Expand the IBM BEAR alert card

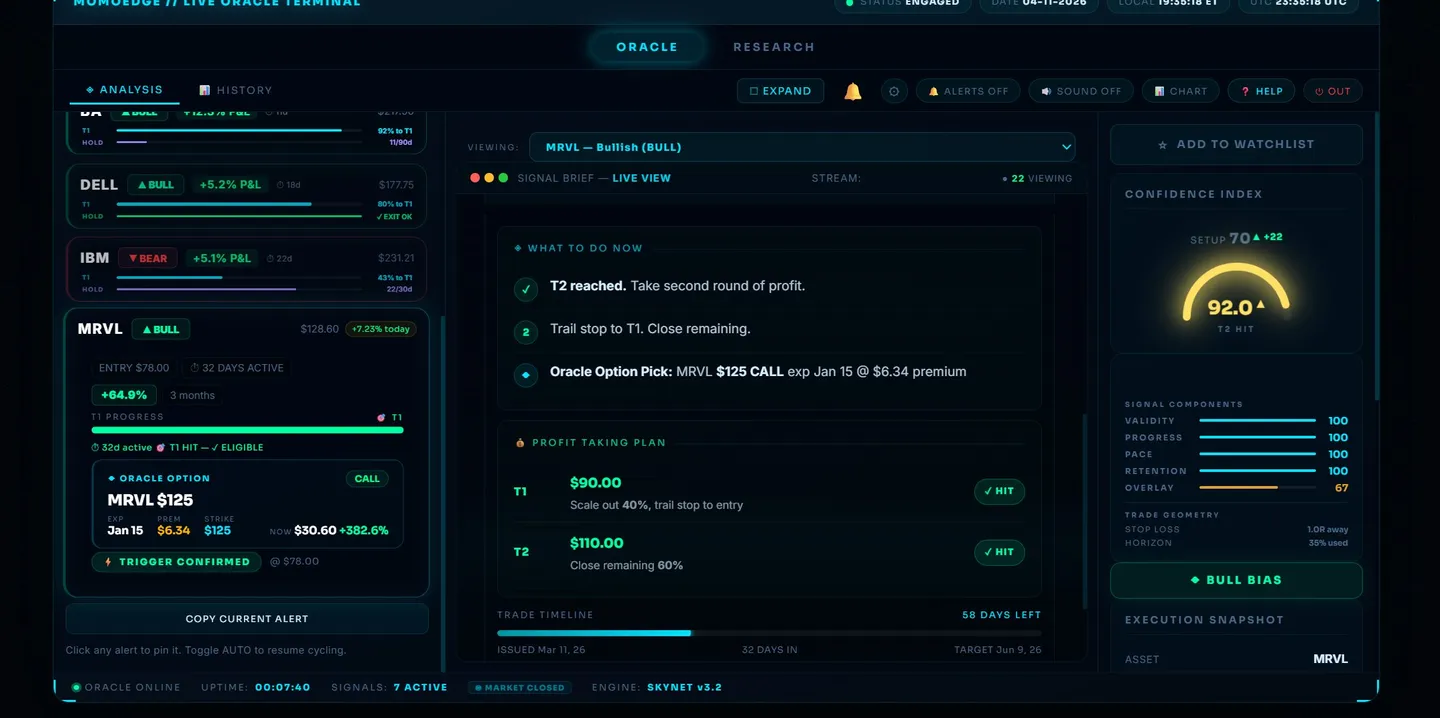[x=245, y=268]
